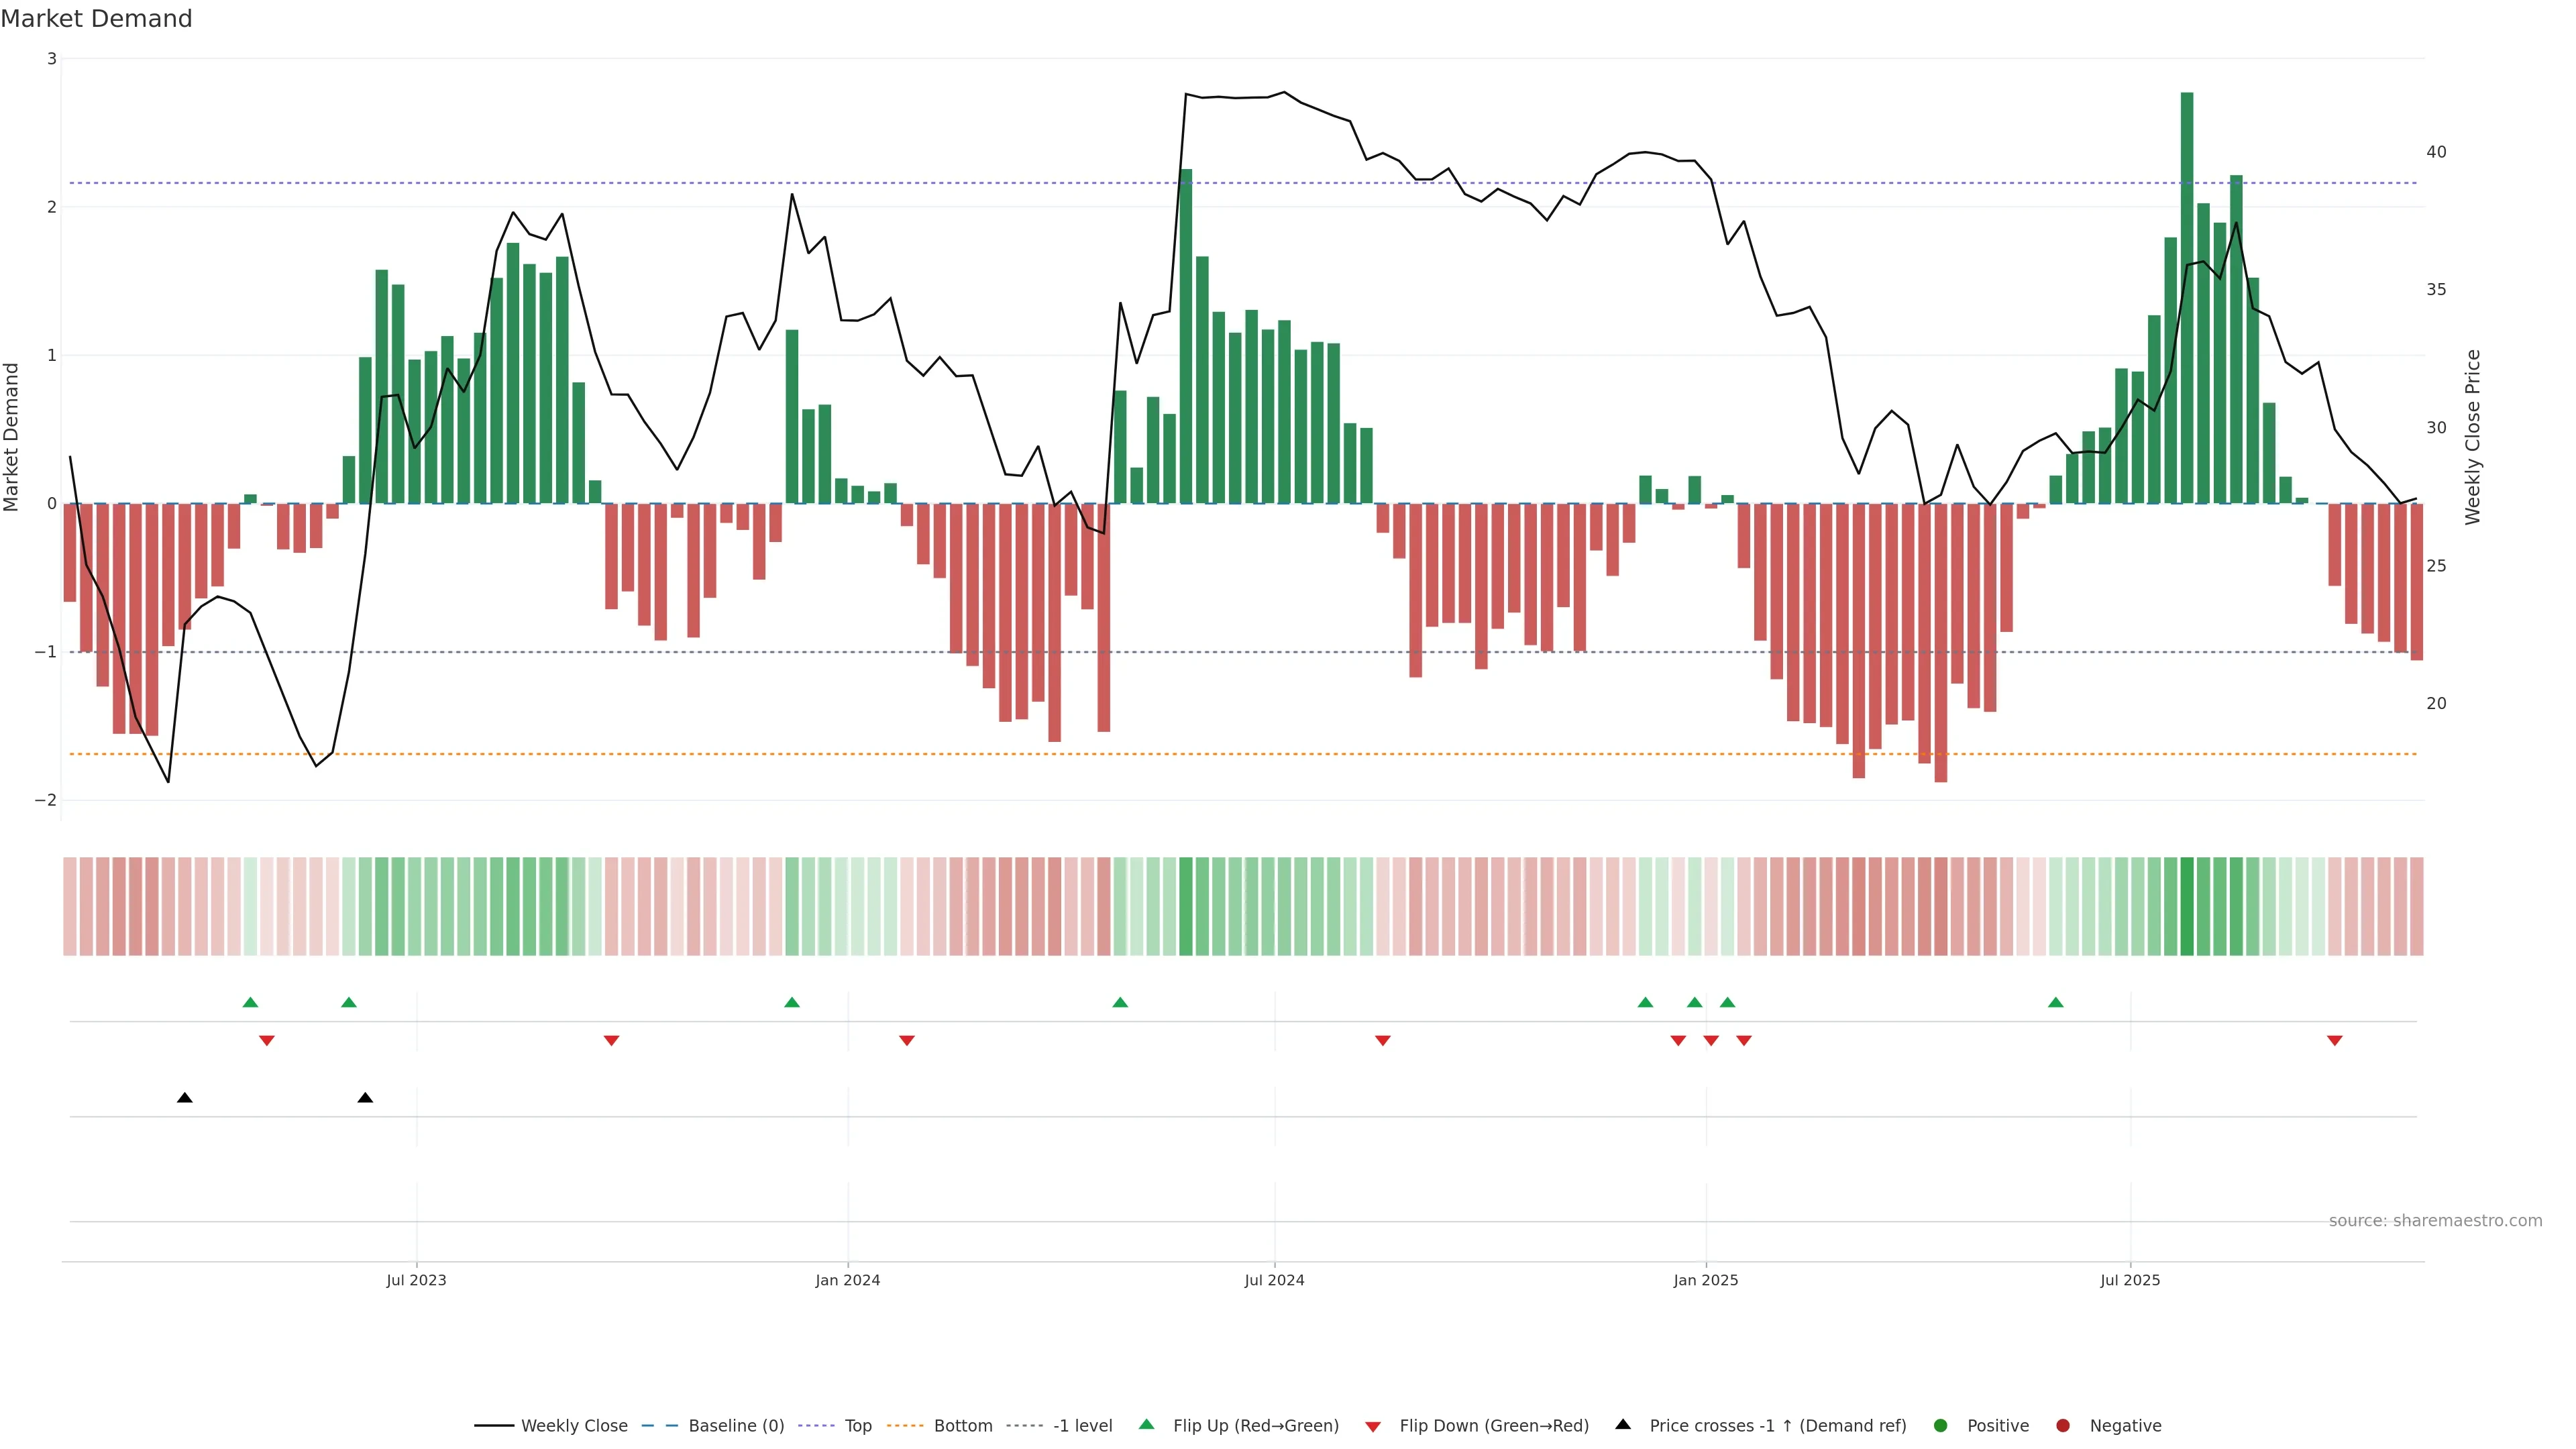
Task: Click the flip-up marker just before Jan 2024
Action: coord(792,1002)
